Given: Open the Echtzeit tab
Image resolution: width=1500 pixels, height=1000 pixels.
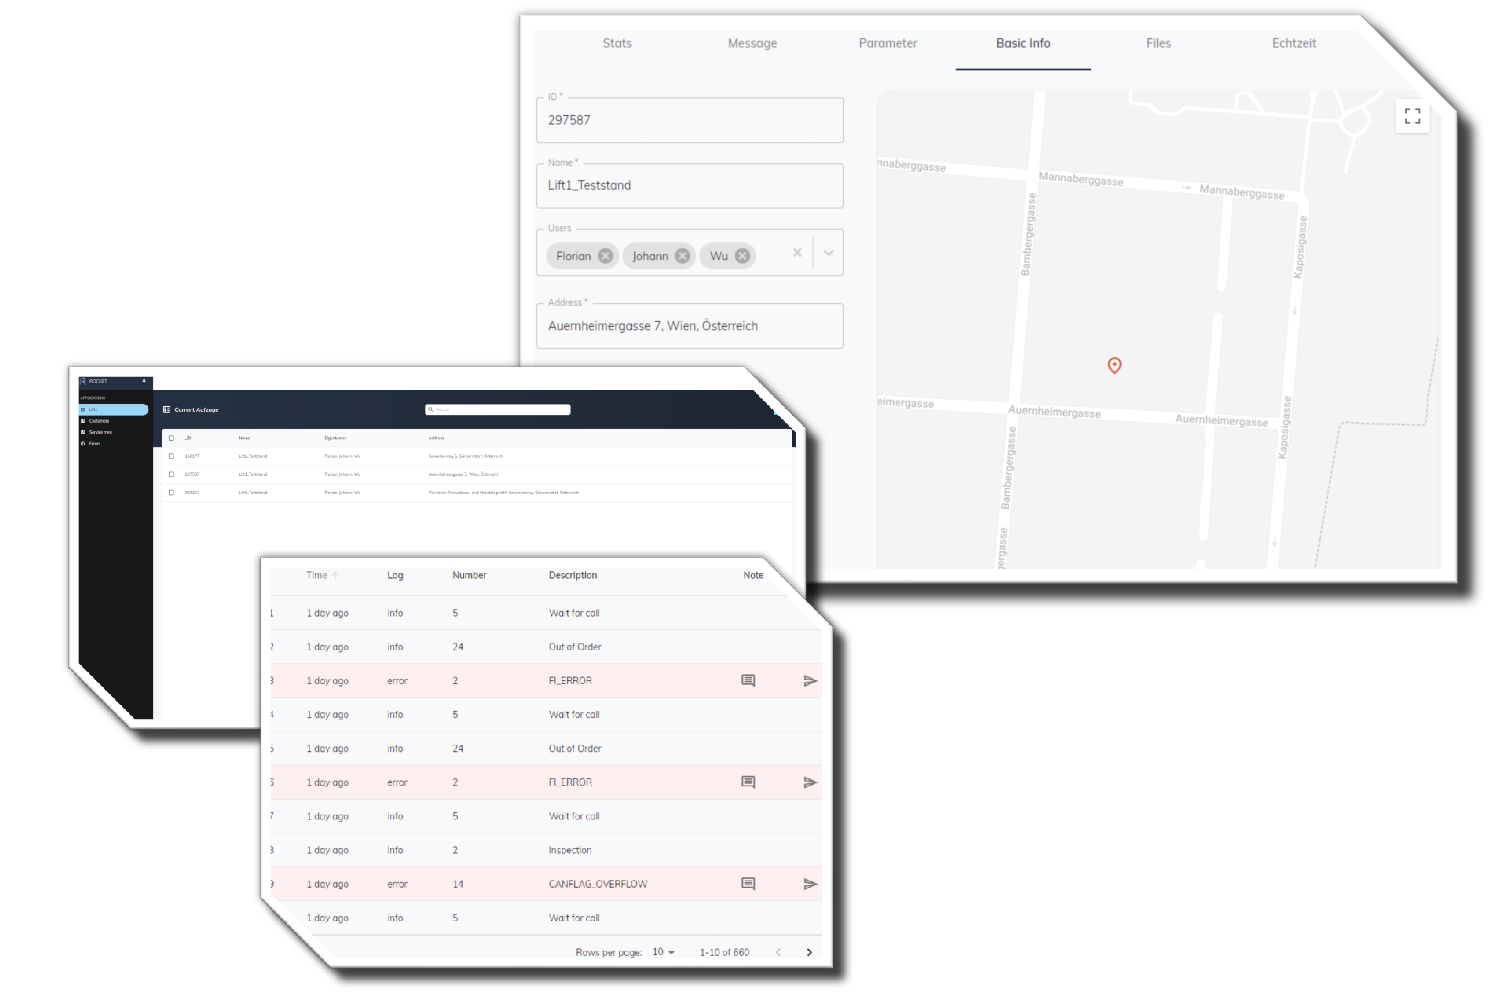Looking at the screenshot, I should [1293, 43].
